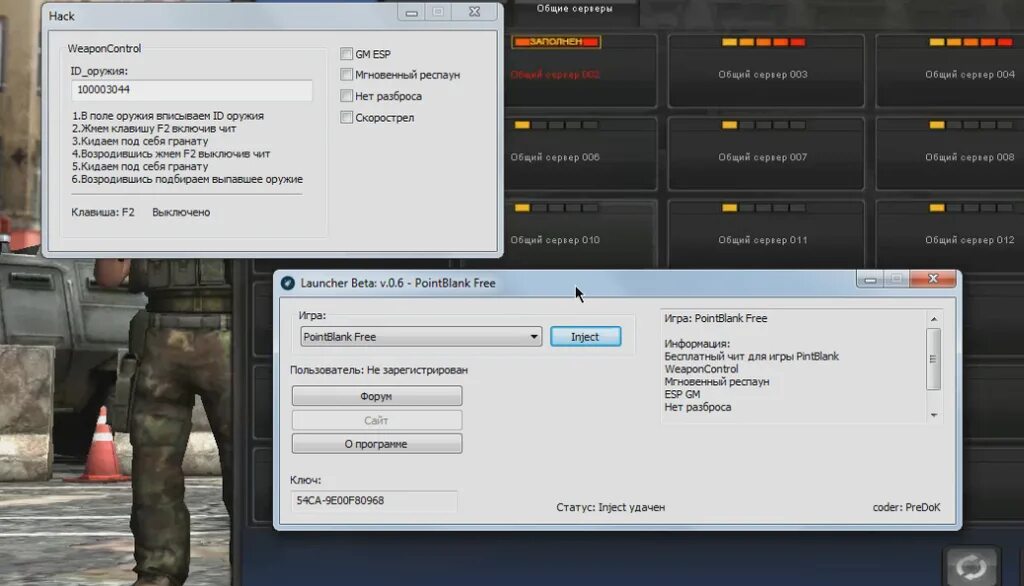The image size is (1024, 586).
Task: Click the 'WeaponControl' group label in Hack
Action: (104, 48)
